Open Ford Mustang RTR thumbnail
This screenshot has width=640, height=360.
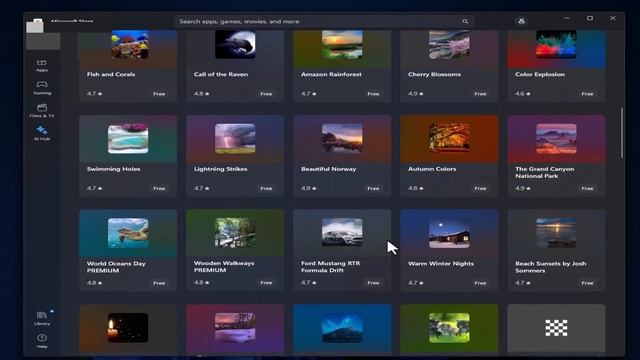point(342,233)
